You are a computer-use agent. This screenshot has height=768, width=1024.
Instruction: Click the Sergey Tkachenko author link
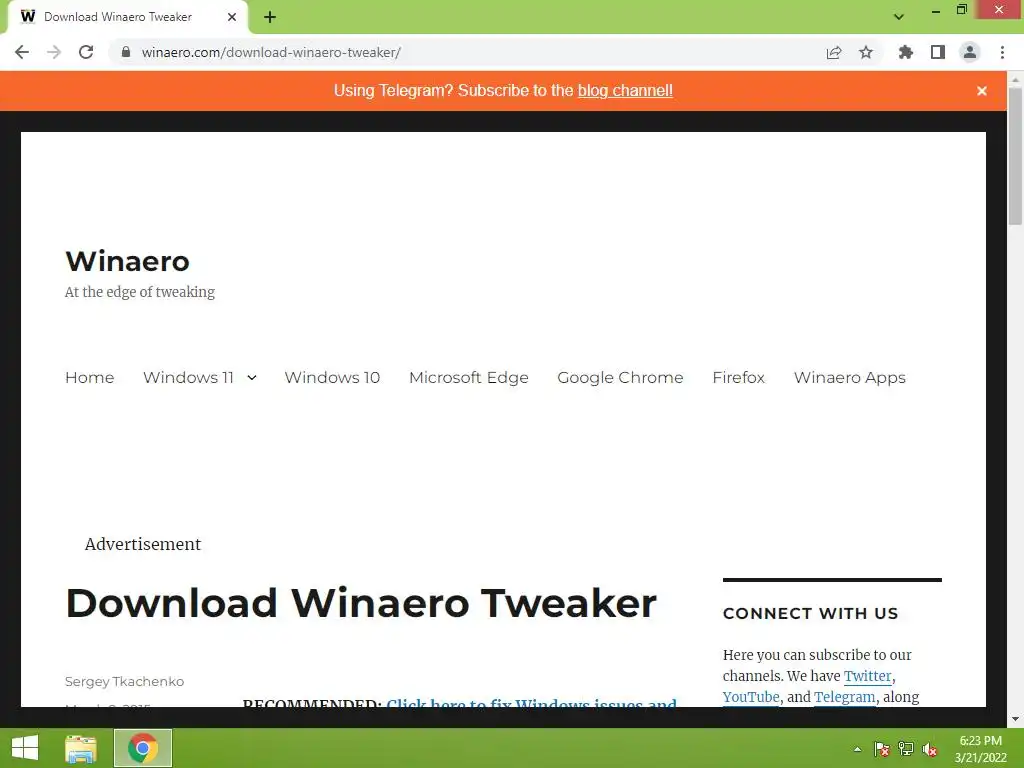[x=124, y=681]
